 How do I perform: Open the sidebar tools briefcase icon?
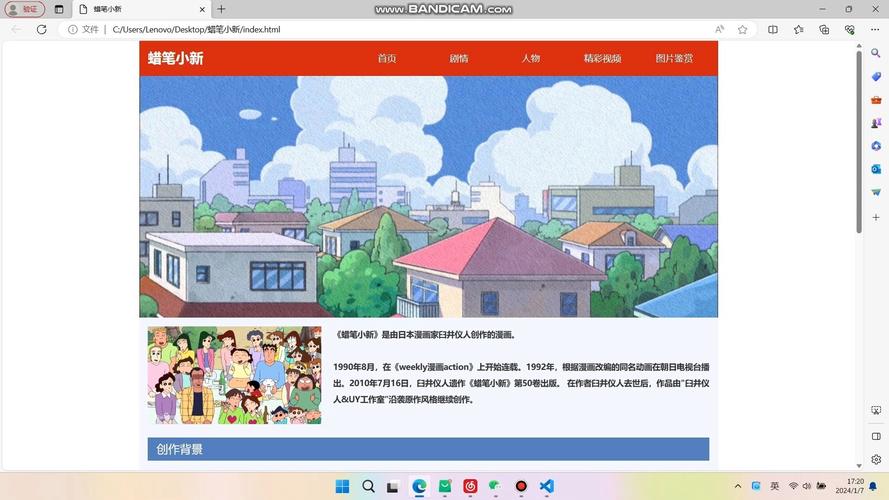tap(876, 100)
